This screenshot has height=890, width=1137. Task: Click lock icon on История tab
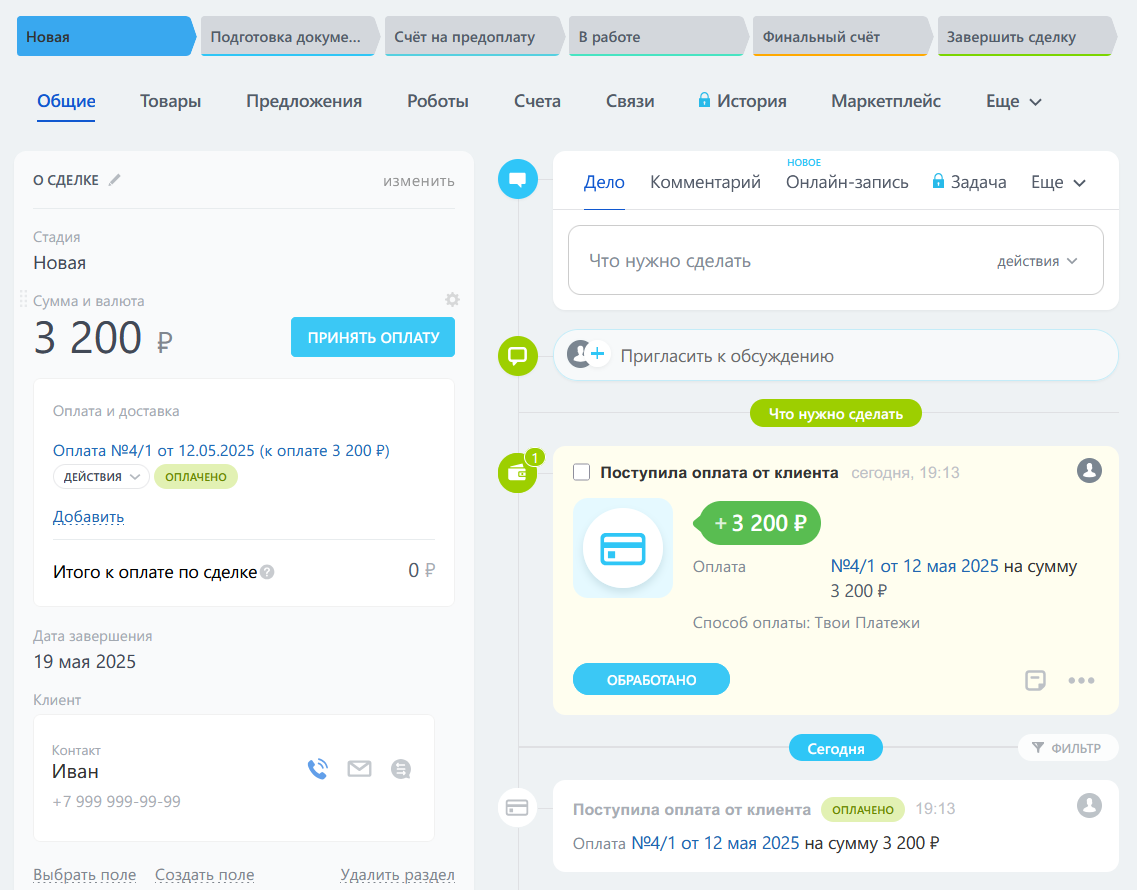coord(704,100)
